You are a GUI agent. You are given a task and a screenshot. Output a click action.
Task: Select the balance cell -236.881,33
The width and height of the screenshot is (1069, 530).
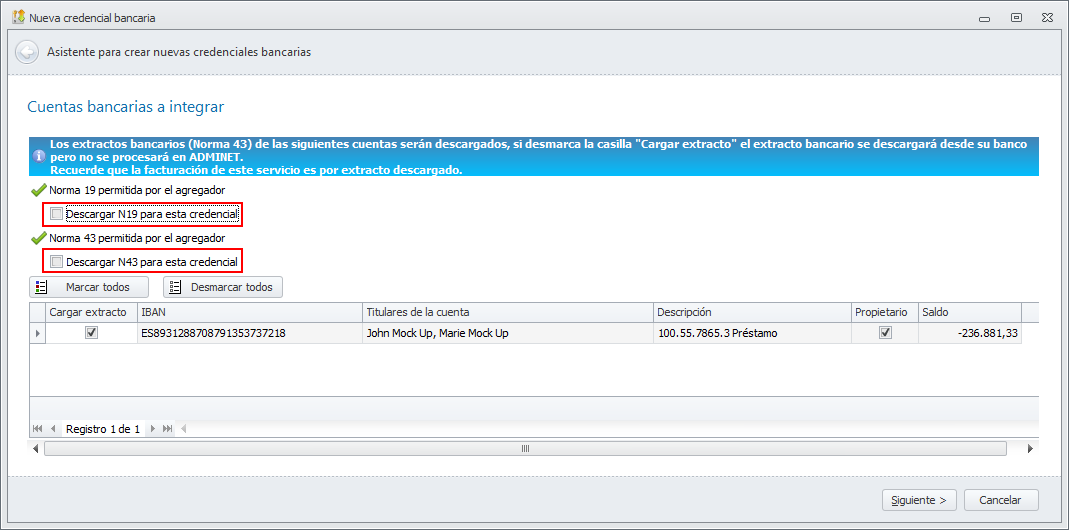[x=969, y=333]
